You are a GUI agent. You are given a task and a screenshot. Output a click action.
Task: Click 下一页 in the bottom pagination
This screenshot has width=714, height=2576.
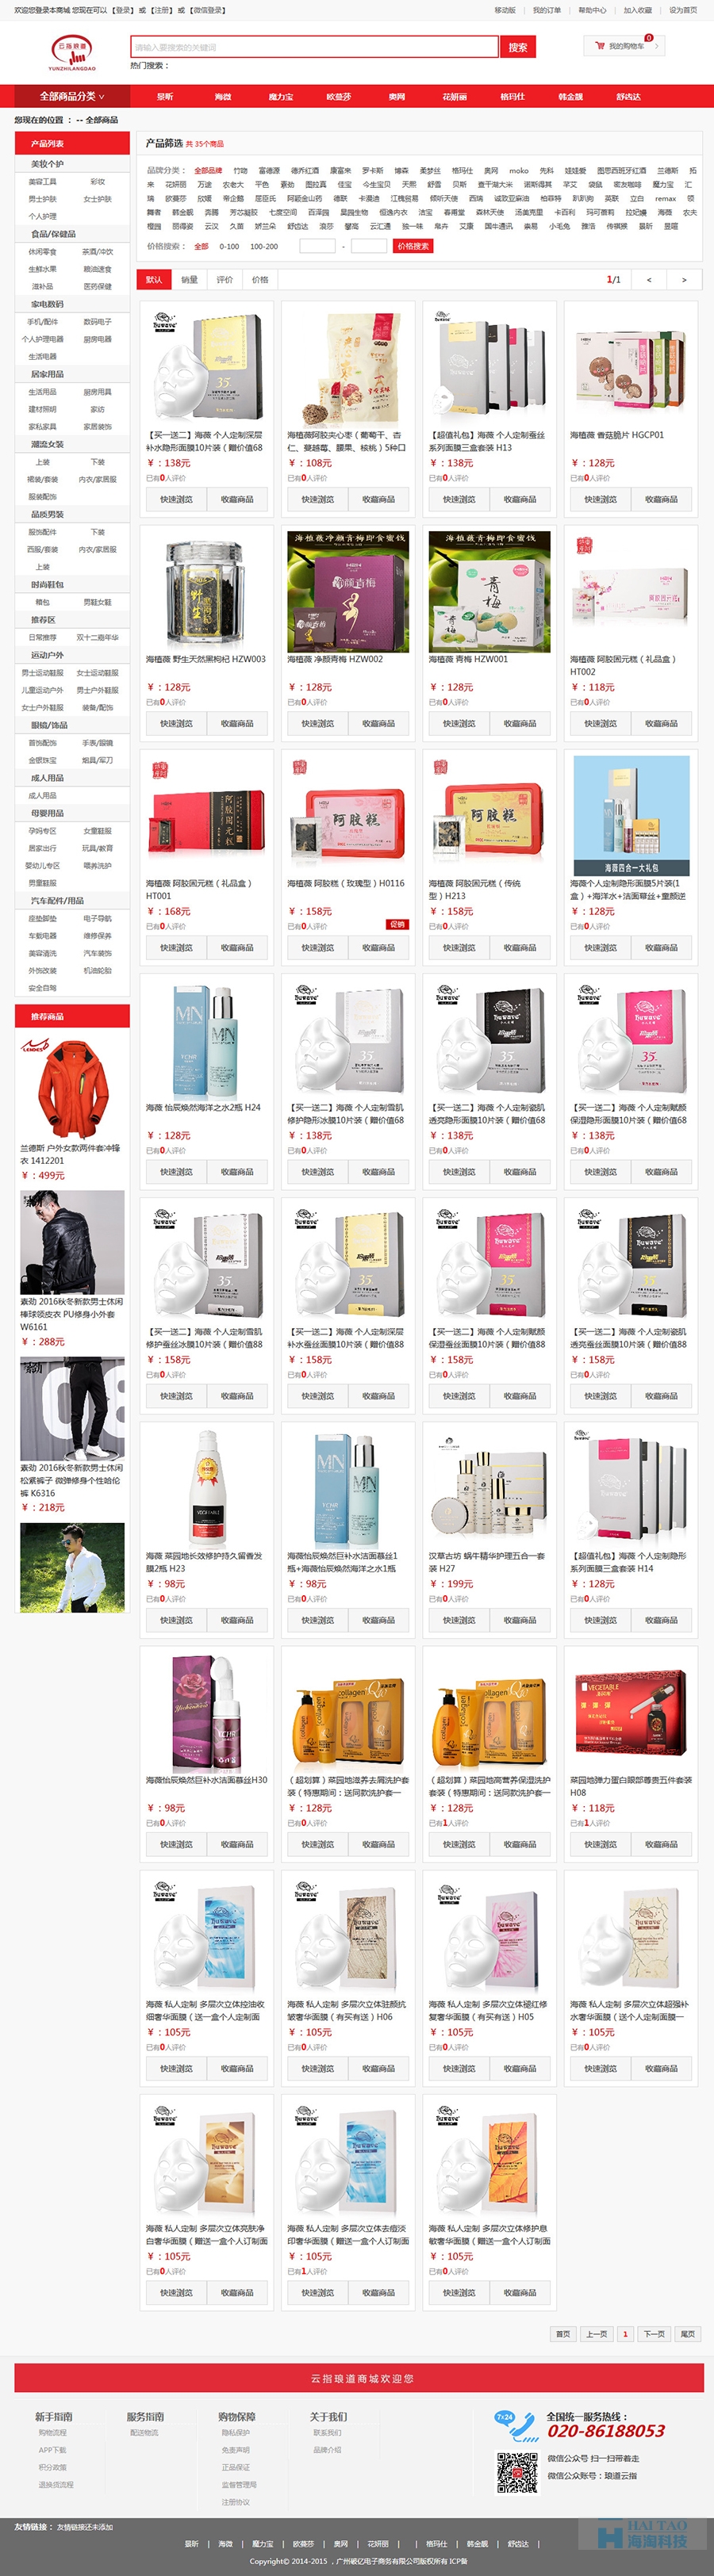[654, 2334]
